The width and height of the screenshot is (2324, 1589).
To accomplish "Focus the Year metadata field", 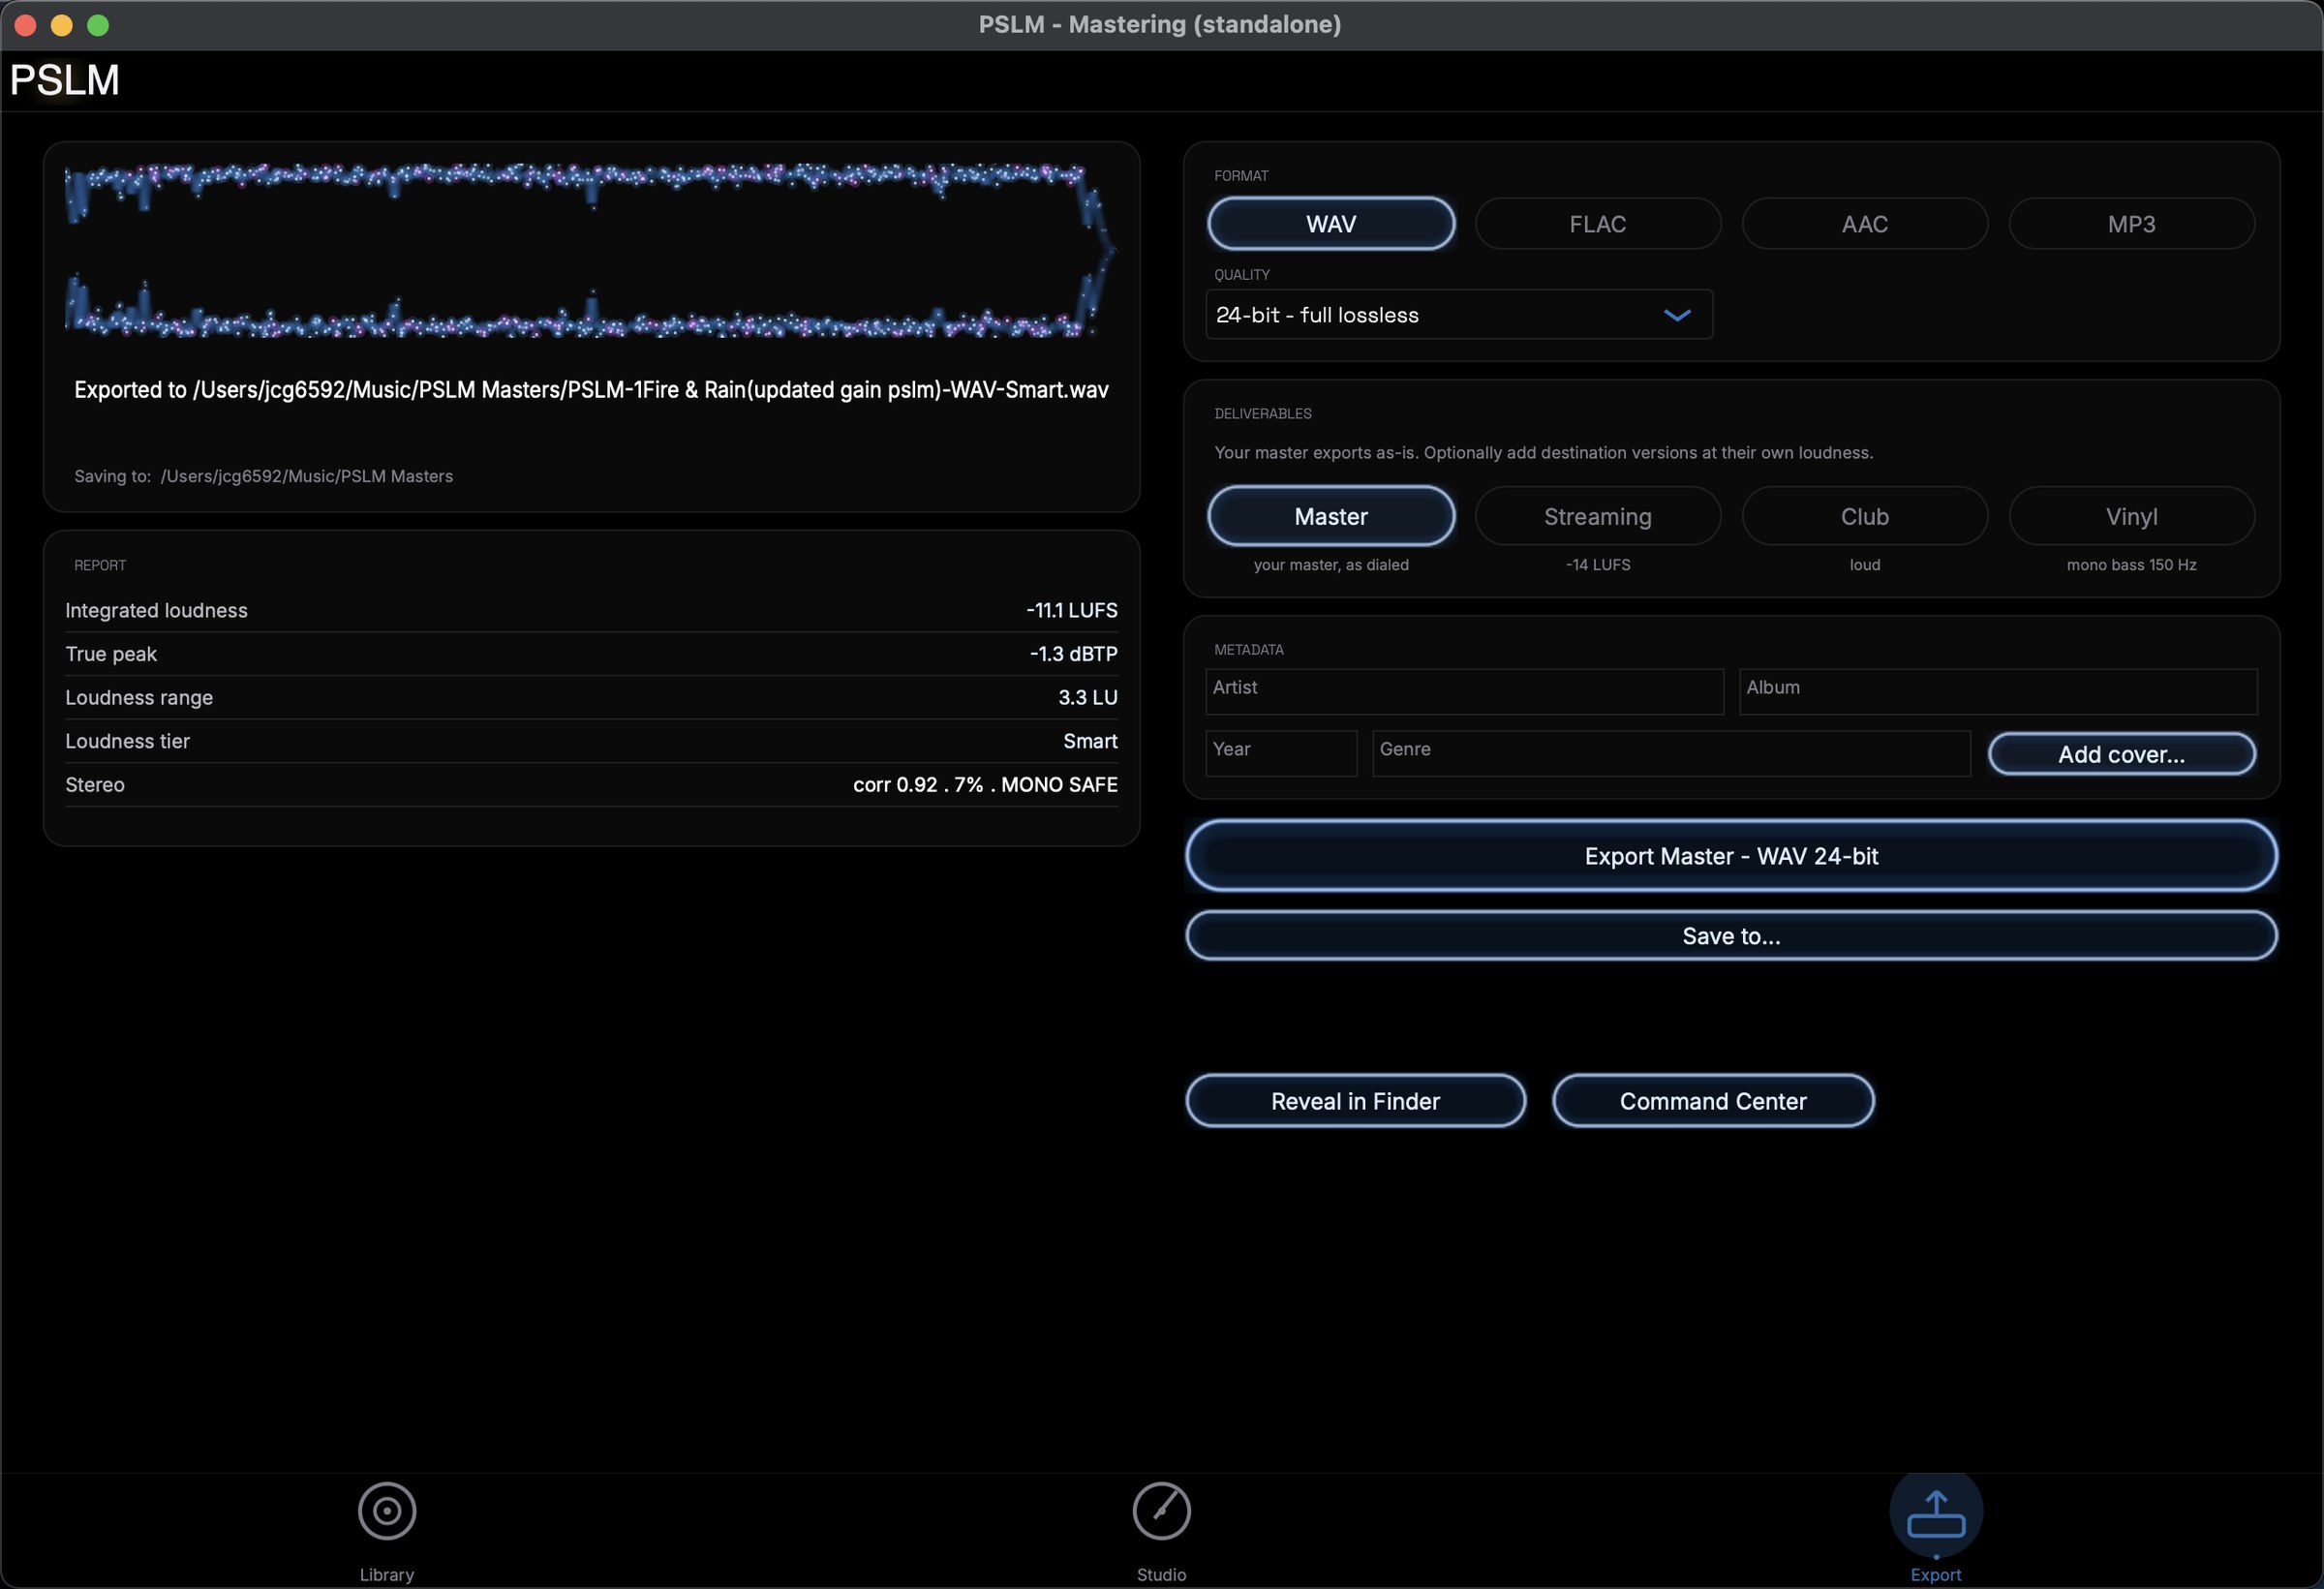I will pyautogui.click(x=1281, y=753).
